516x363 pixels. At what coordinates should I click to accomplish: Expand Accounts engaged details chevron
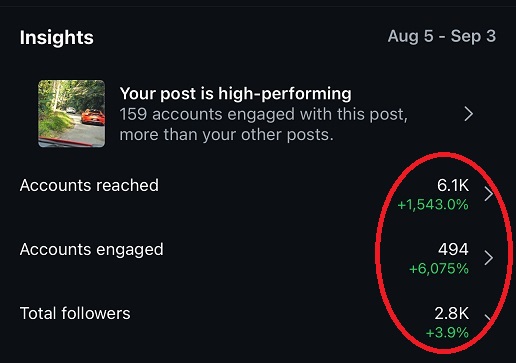tap(489, 258)
